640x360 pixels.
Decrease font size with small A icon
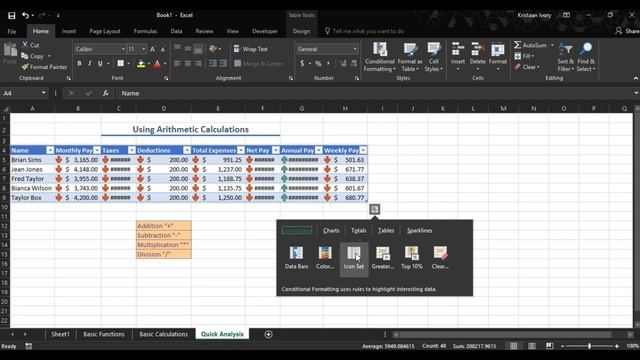(x=162, y=49)
